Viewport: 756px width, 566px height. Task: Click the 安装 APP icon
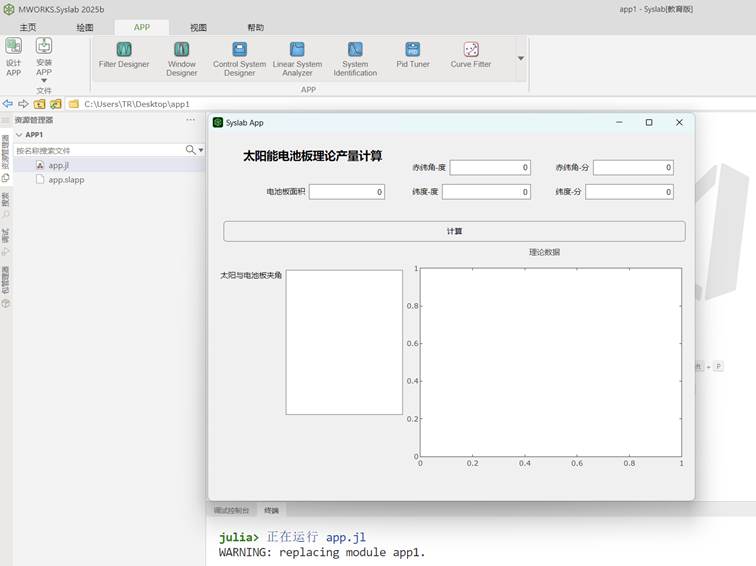click(44, 46)
